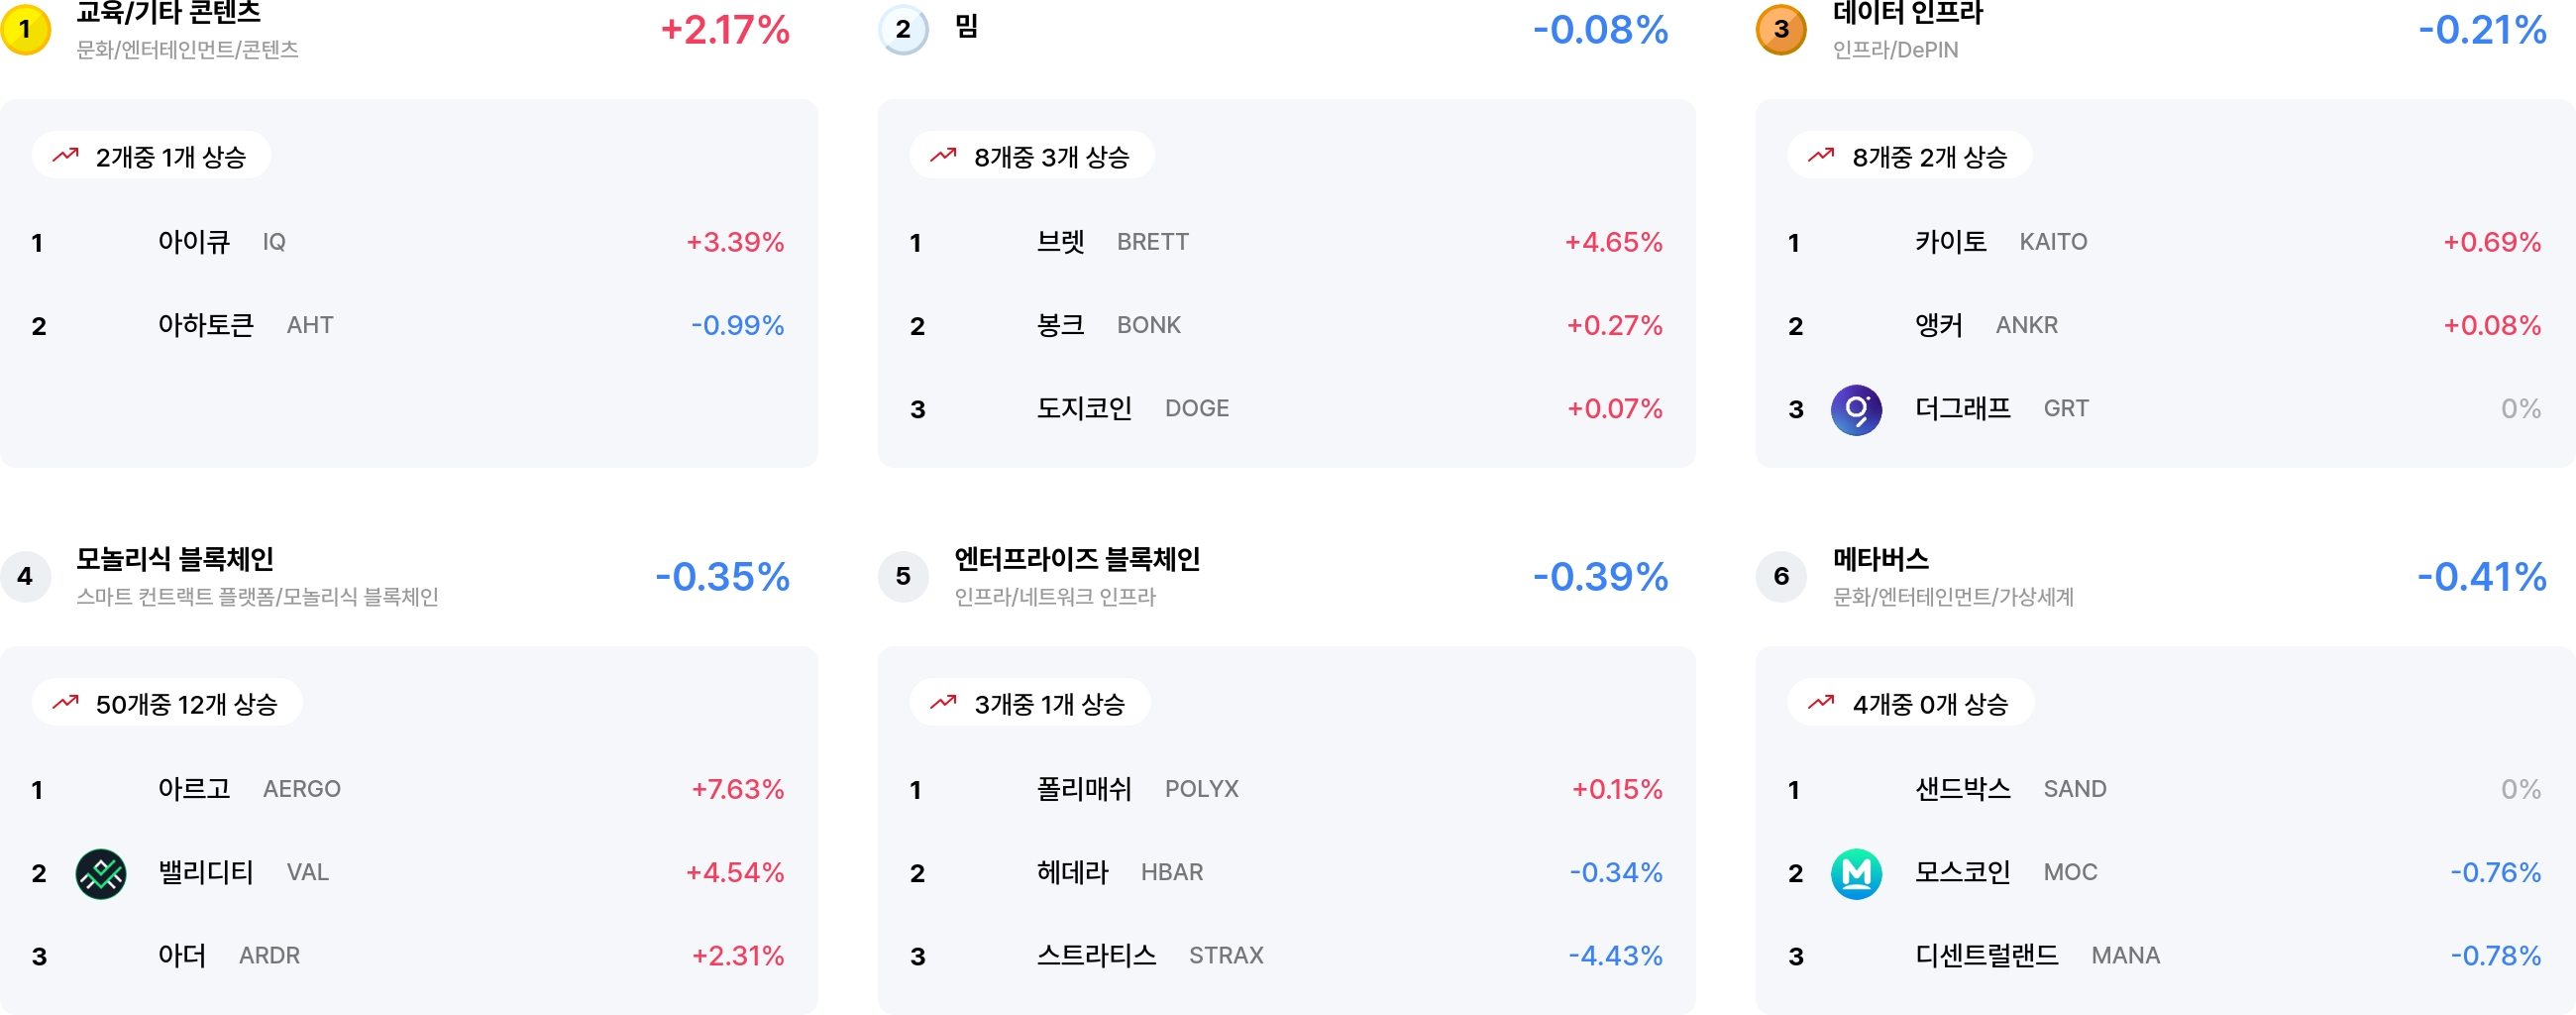Click the silver rank 2 badge
The width and height of the screenshot is (2576, 1015).
pos(903,29)
